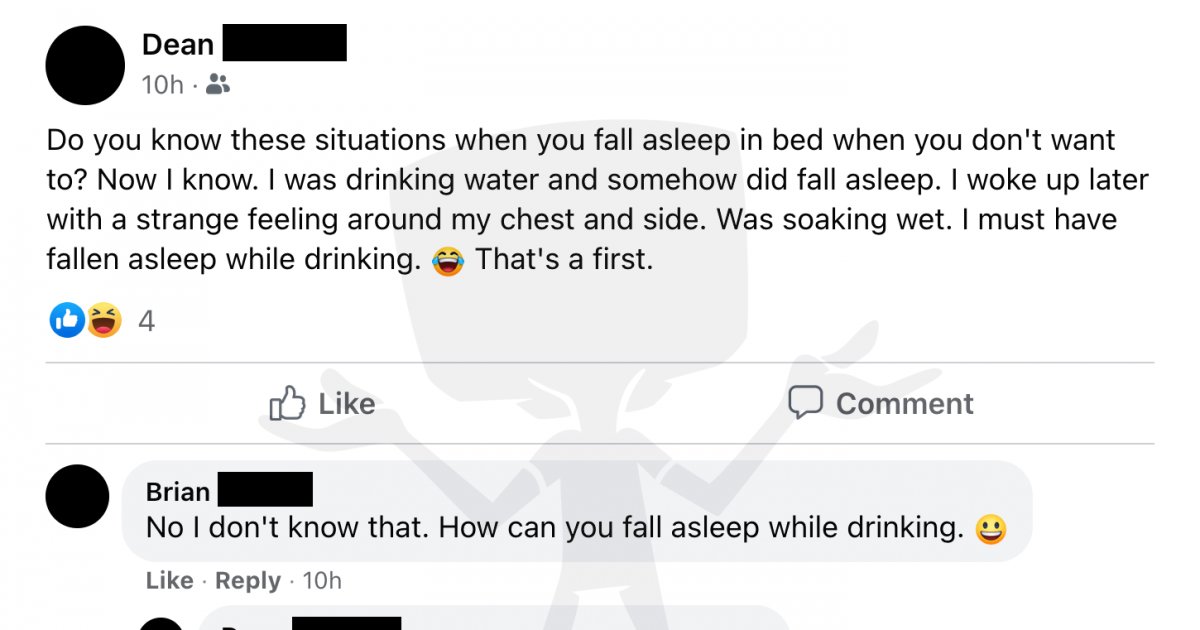1200x630 pixels.
Task: Like Brian's comment
Action: [x=168, y=580]
